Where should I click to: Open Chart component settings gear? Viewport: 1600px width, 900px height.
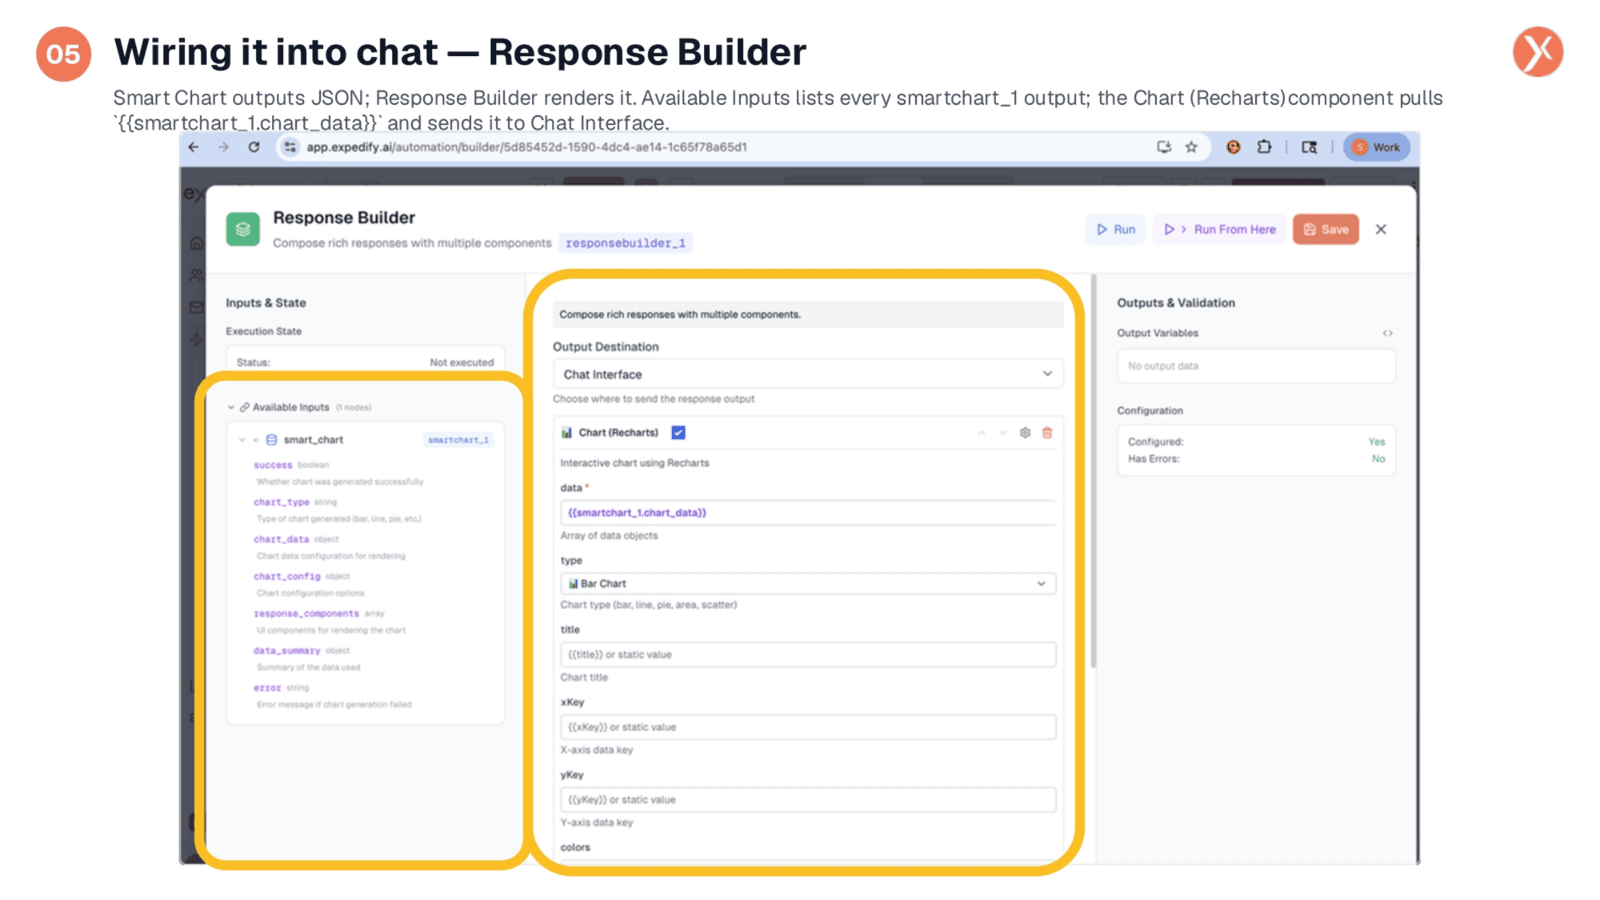point(1025,433)
